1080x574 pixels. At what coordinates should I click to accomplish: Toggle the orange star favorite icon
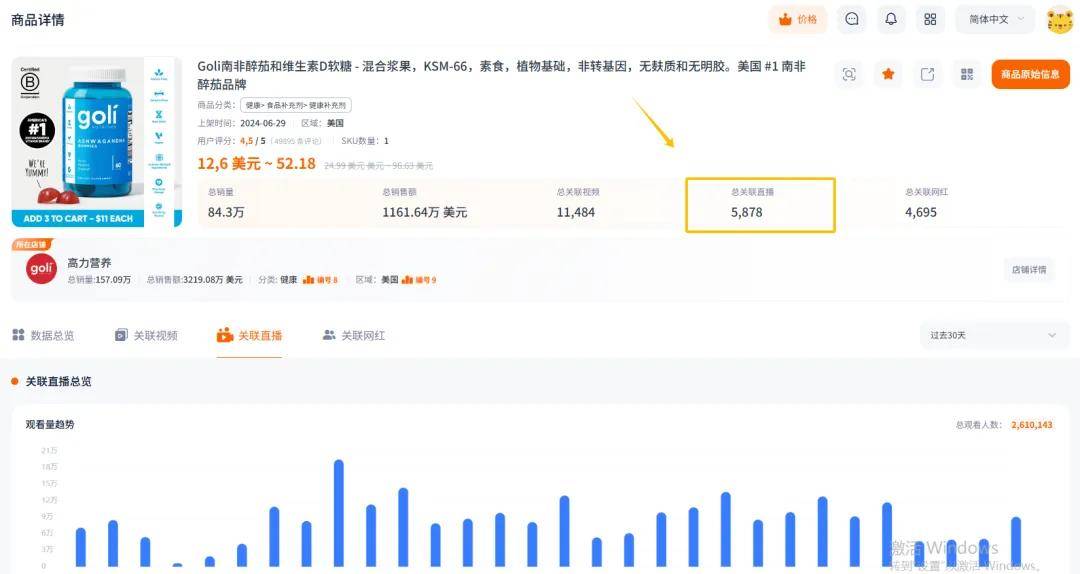889,74
